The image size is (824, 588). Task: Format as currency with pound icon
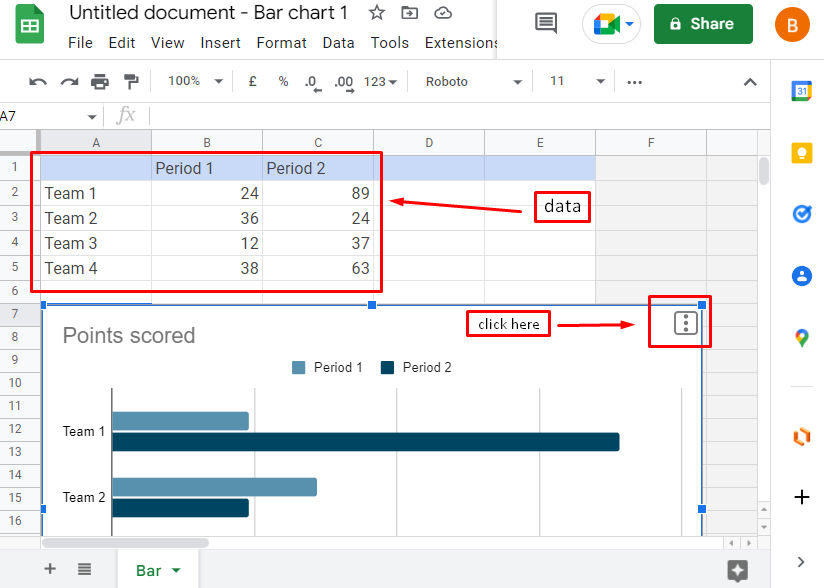click(252, 81)
